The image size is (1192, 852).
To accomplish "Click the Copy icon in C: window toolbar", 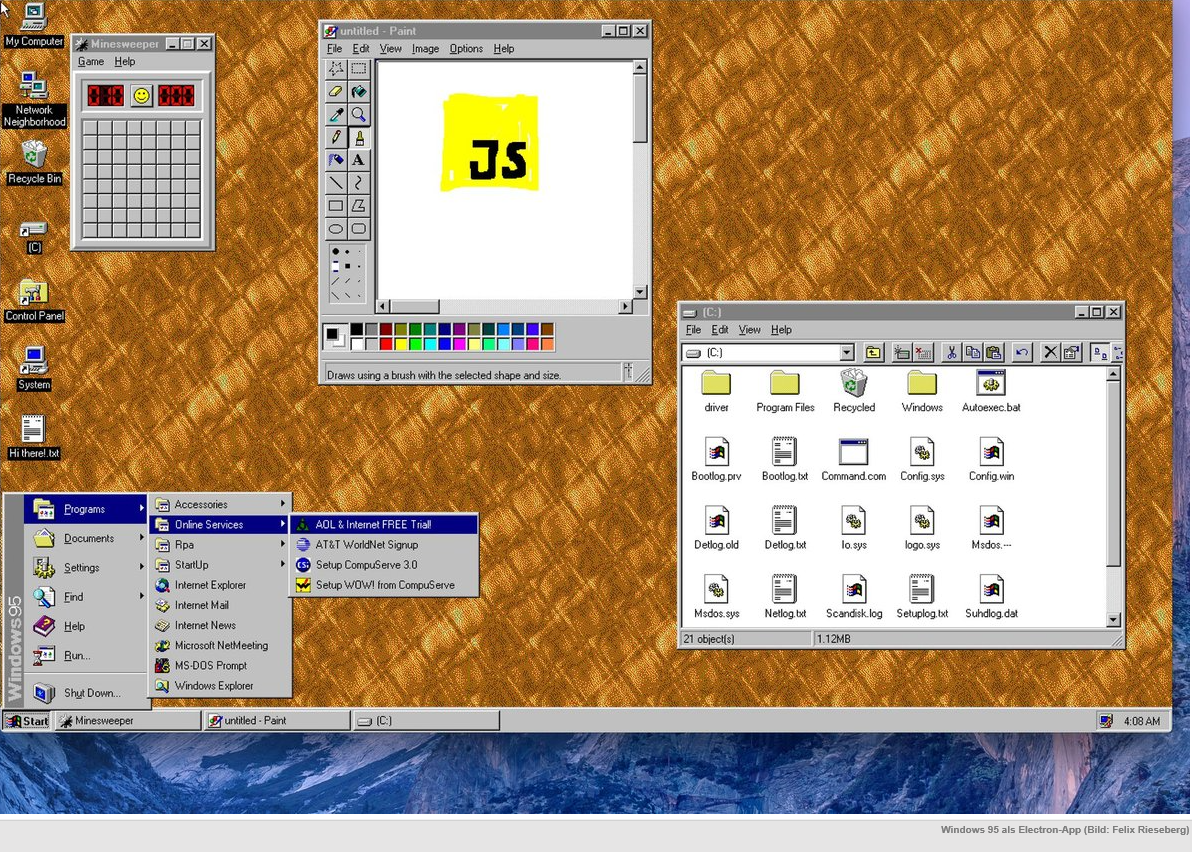I will (x=972, y=353).
